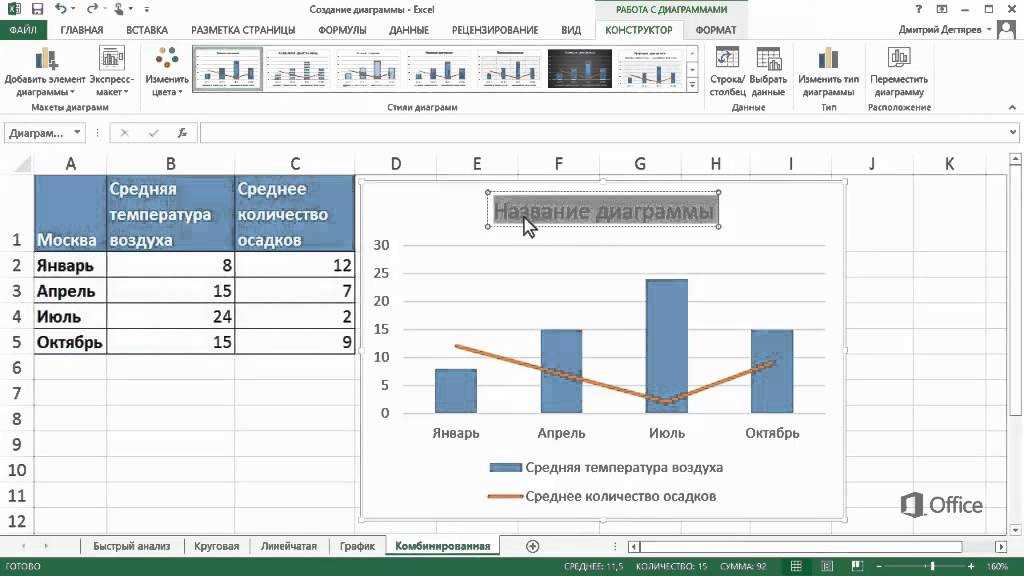
Task: Add a new sheet with plus button
Action: pos(532,546)
